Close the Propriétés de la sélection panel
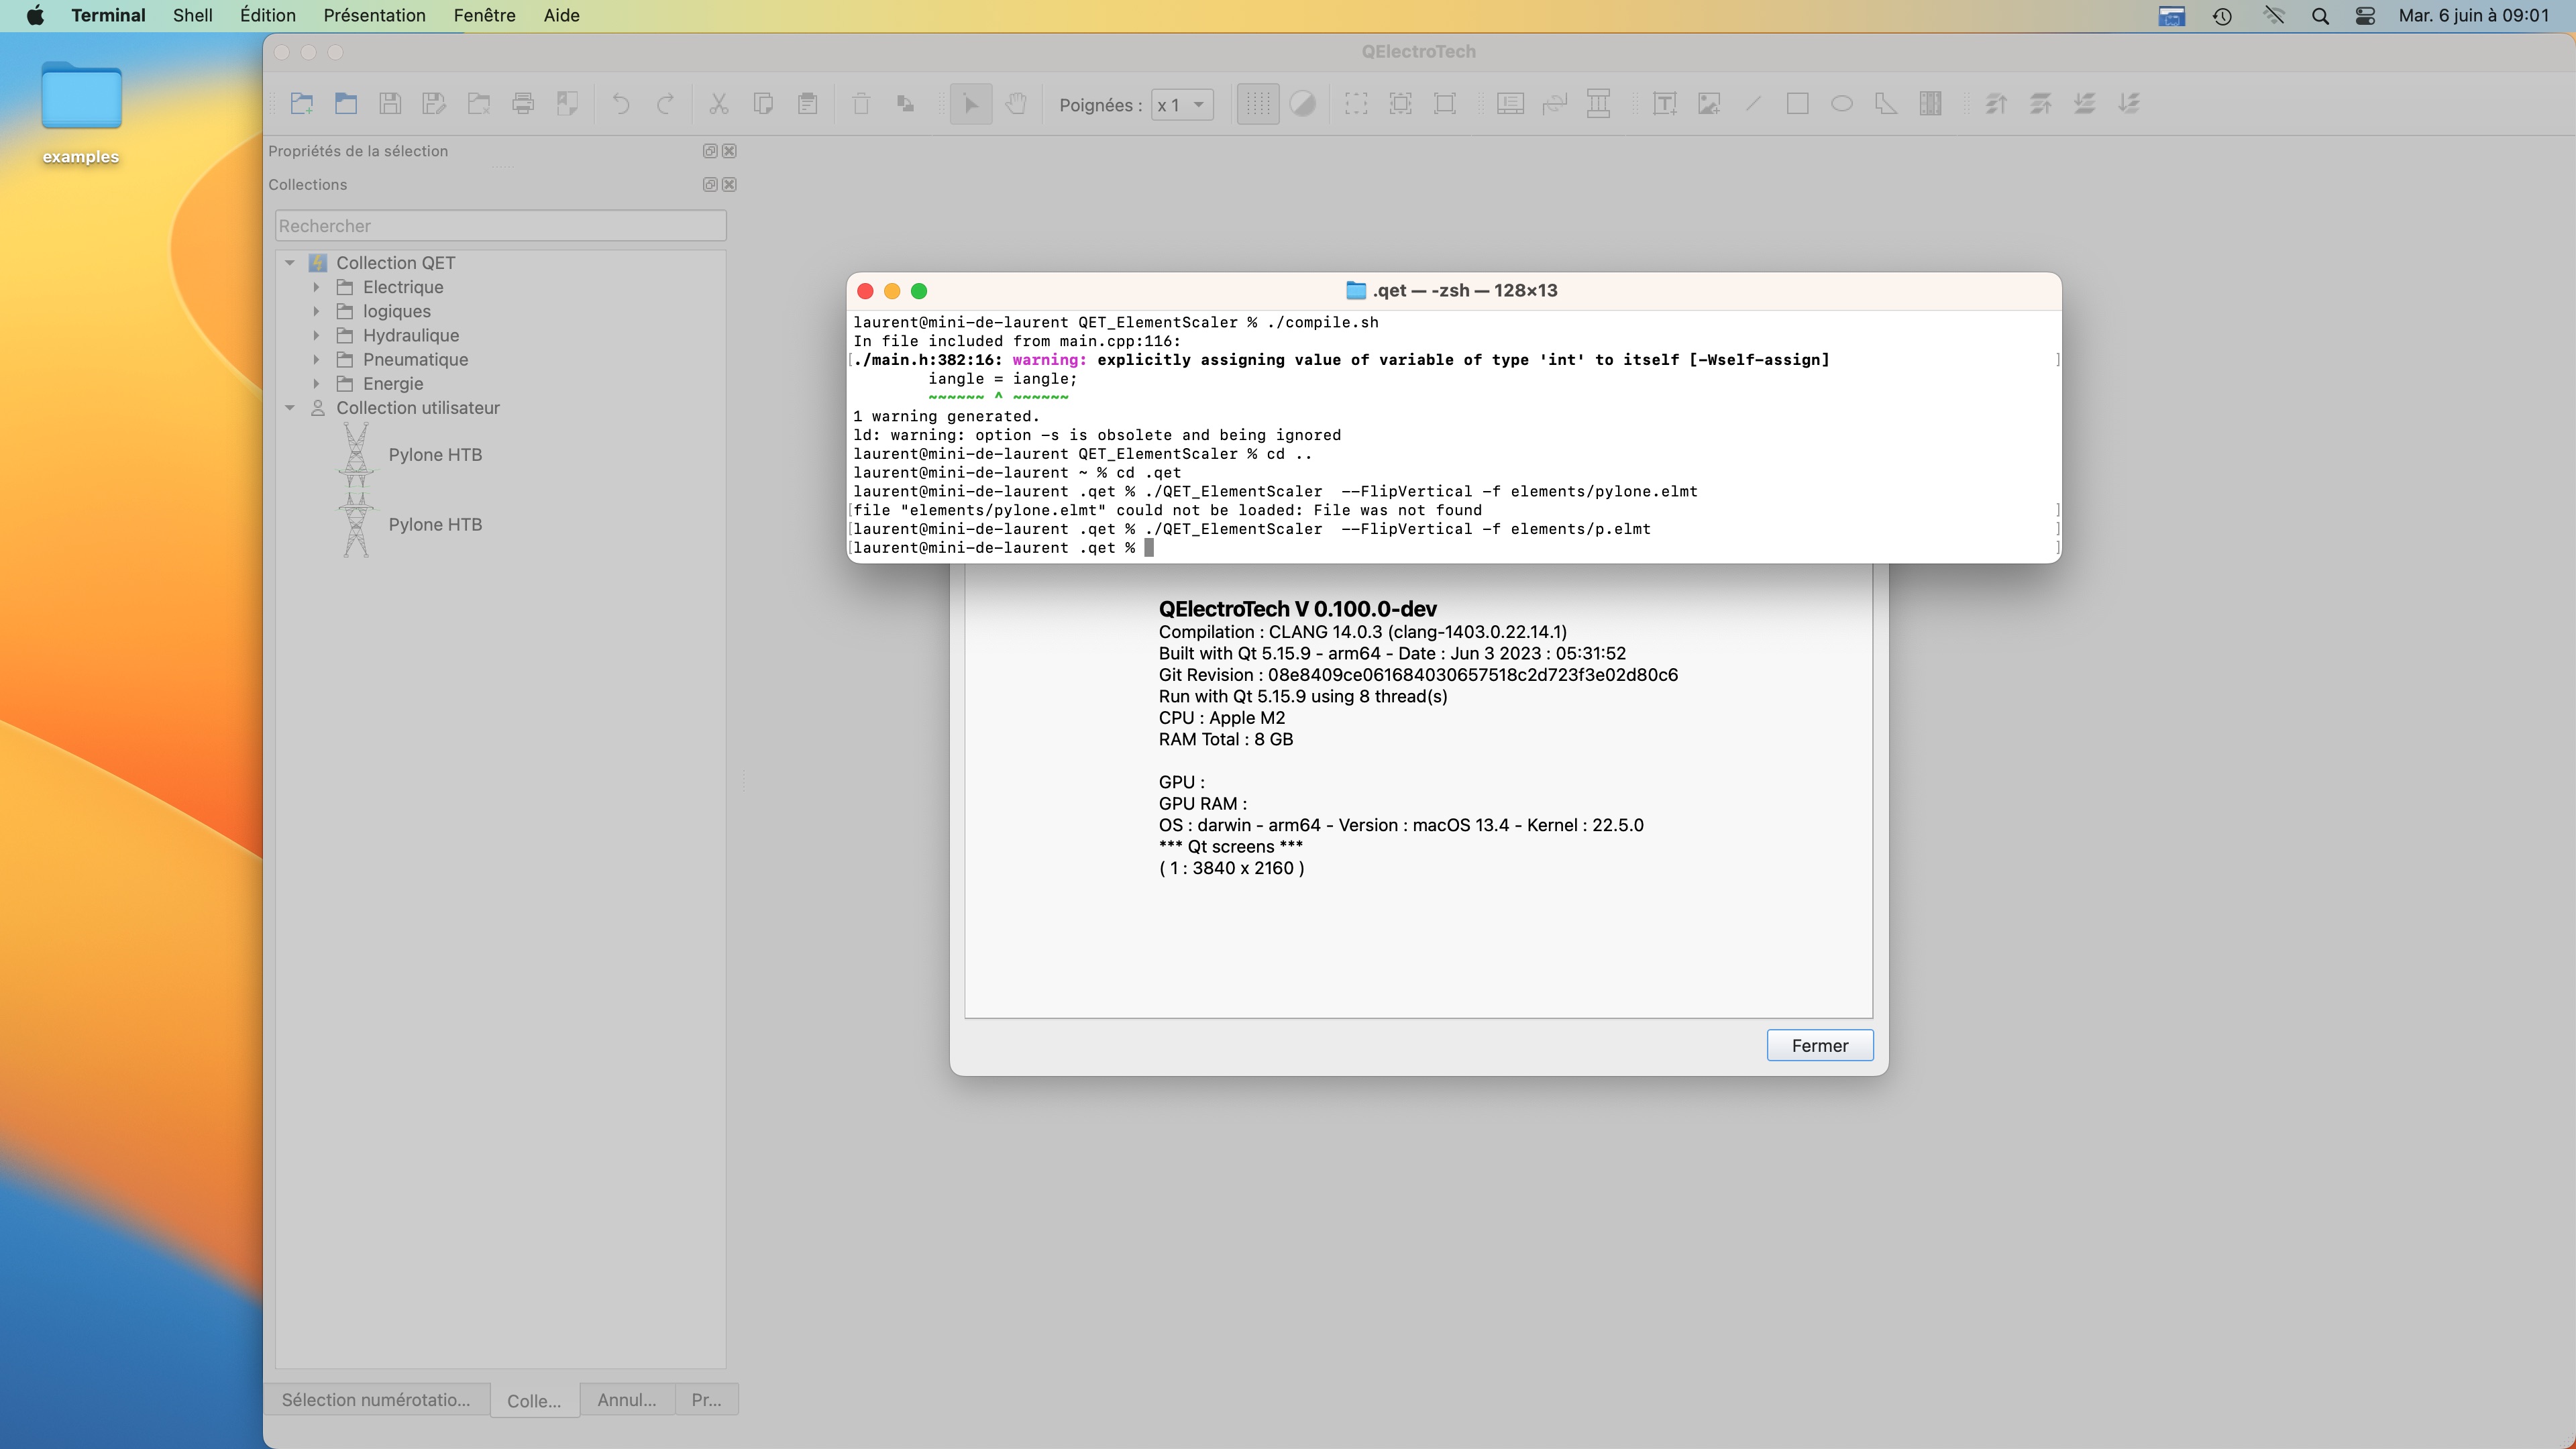Viewport: 2576px width, 1449px height. tap(730, 151)
